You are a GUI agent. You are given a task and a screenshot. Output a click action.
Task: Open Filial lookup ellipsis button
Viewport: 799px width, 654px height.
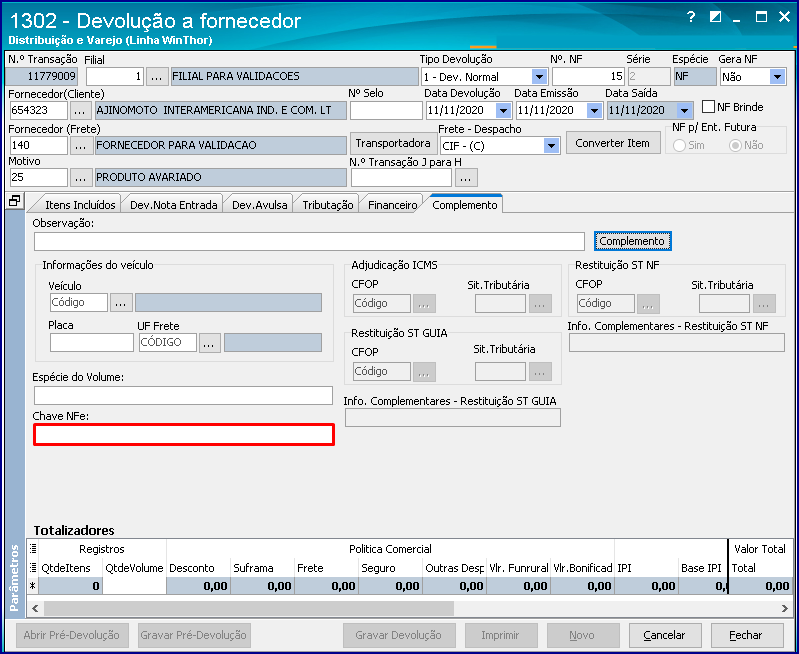click(157, 77)
